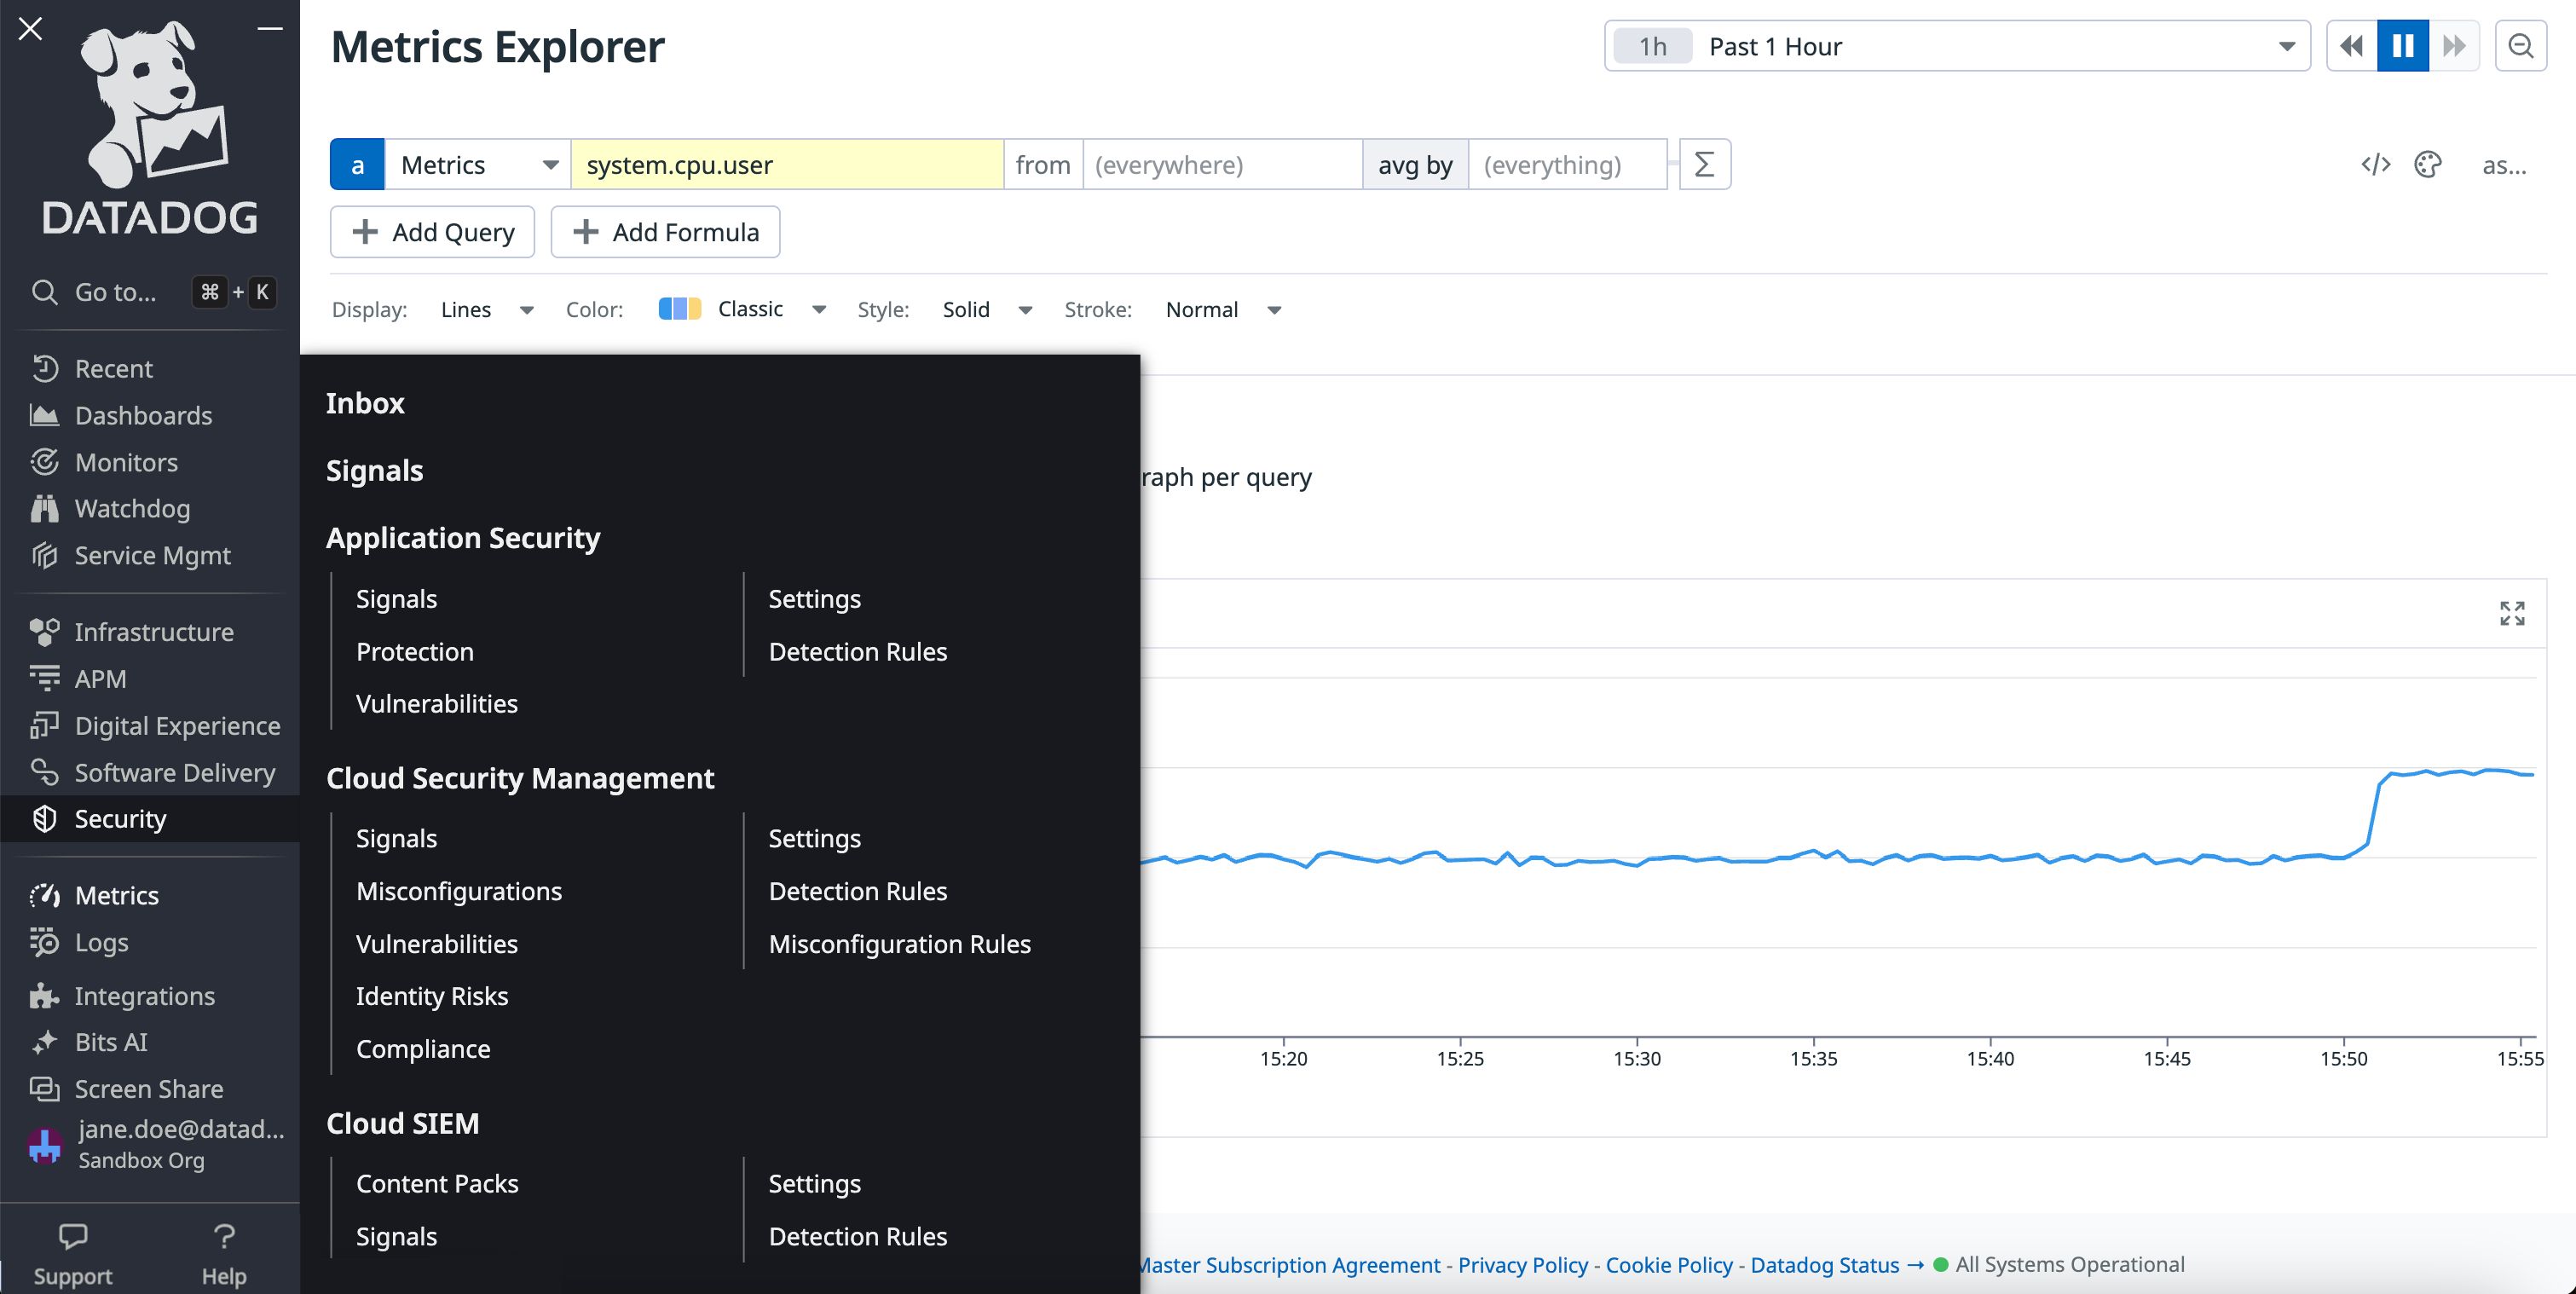Open the Watchdog section
2576x1294 pixels.
[134, 508]
